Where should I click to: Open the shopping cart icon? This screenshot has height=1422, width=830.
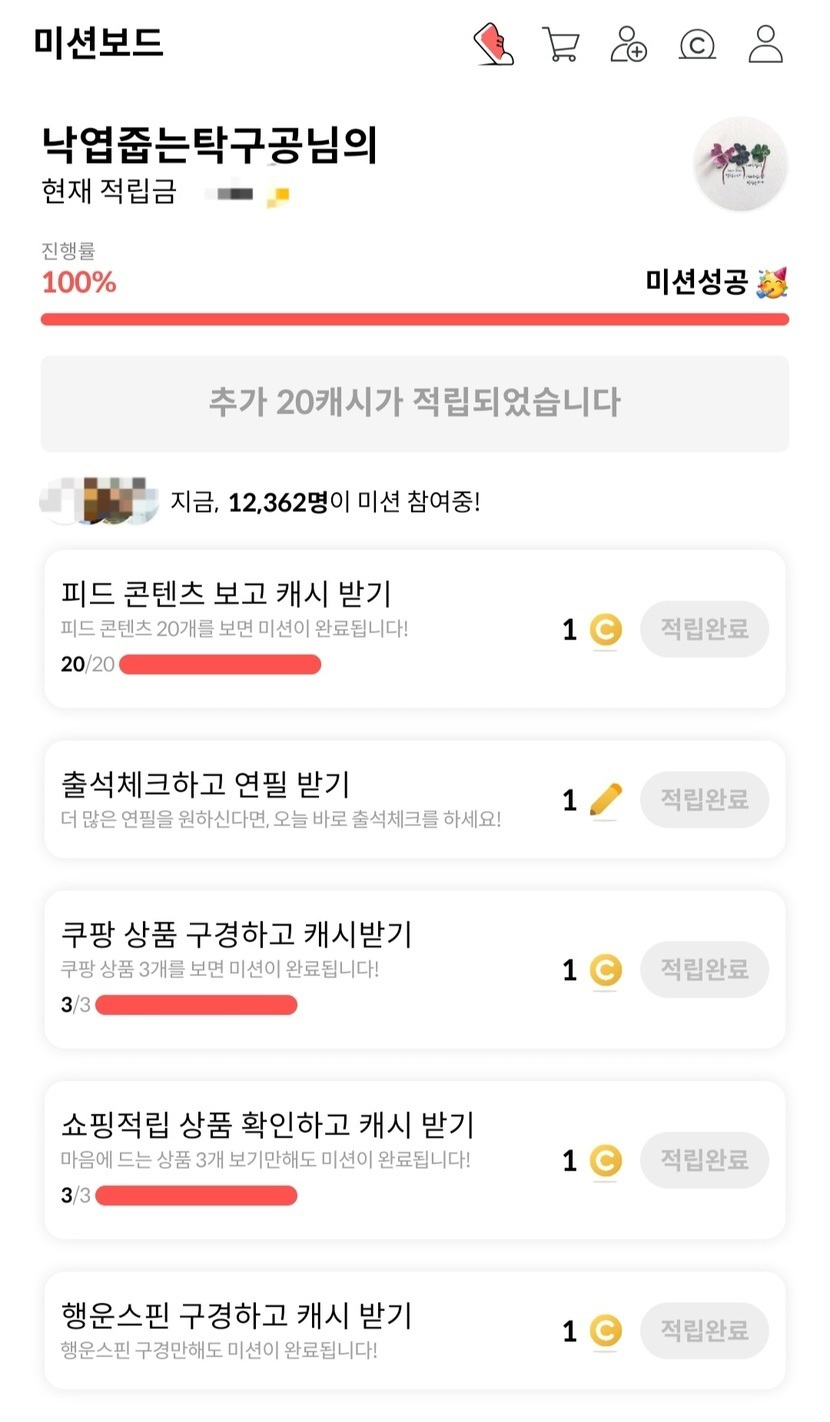[x=560, y=45]
